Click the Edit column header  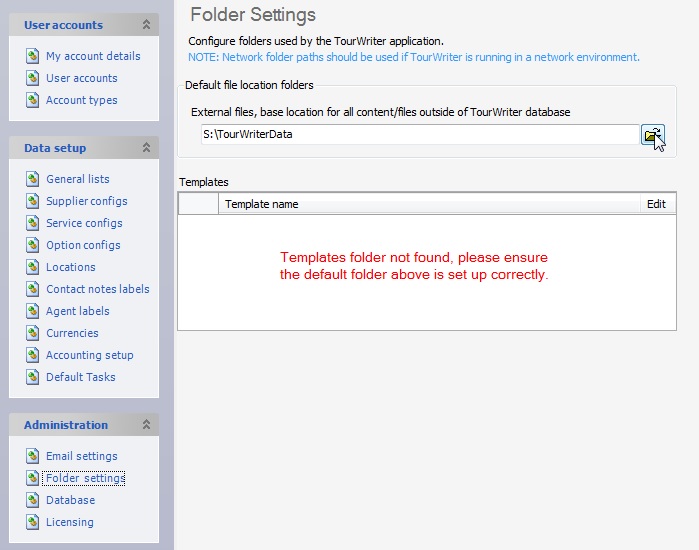pos(656,204)
